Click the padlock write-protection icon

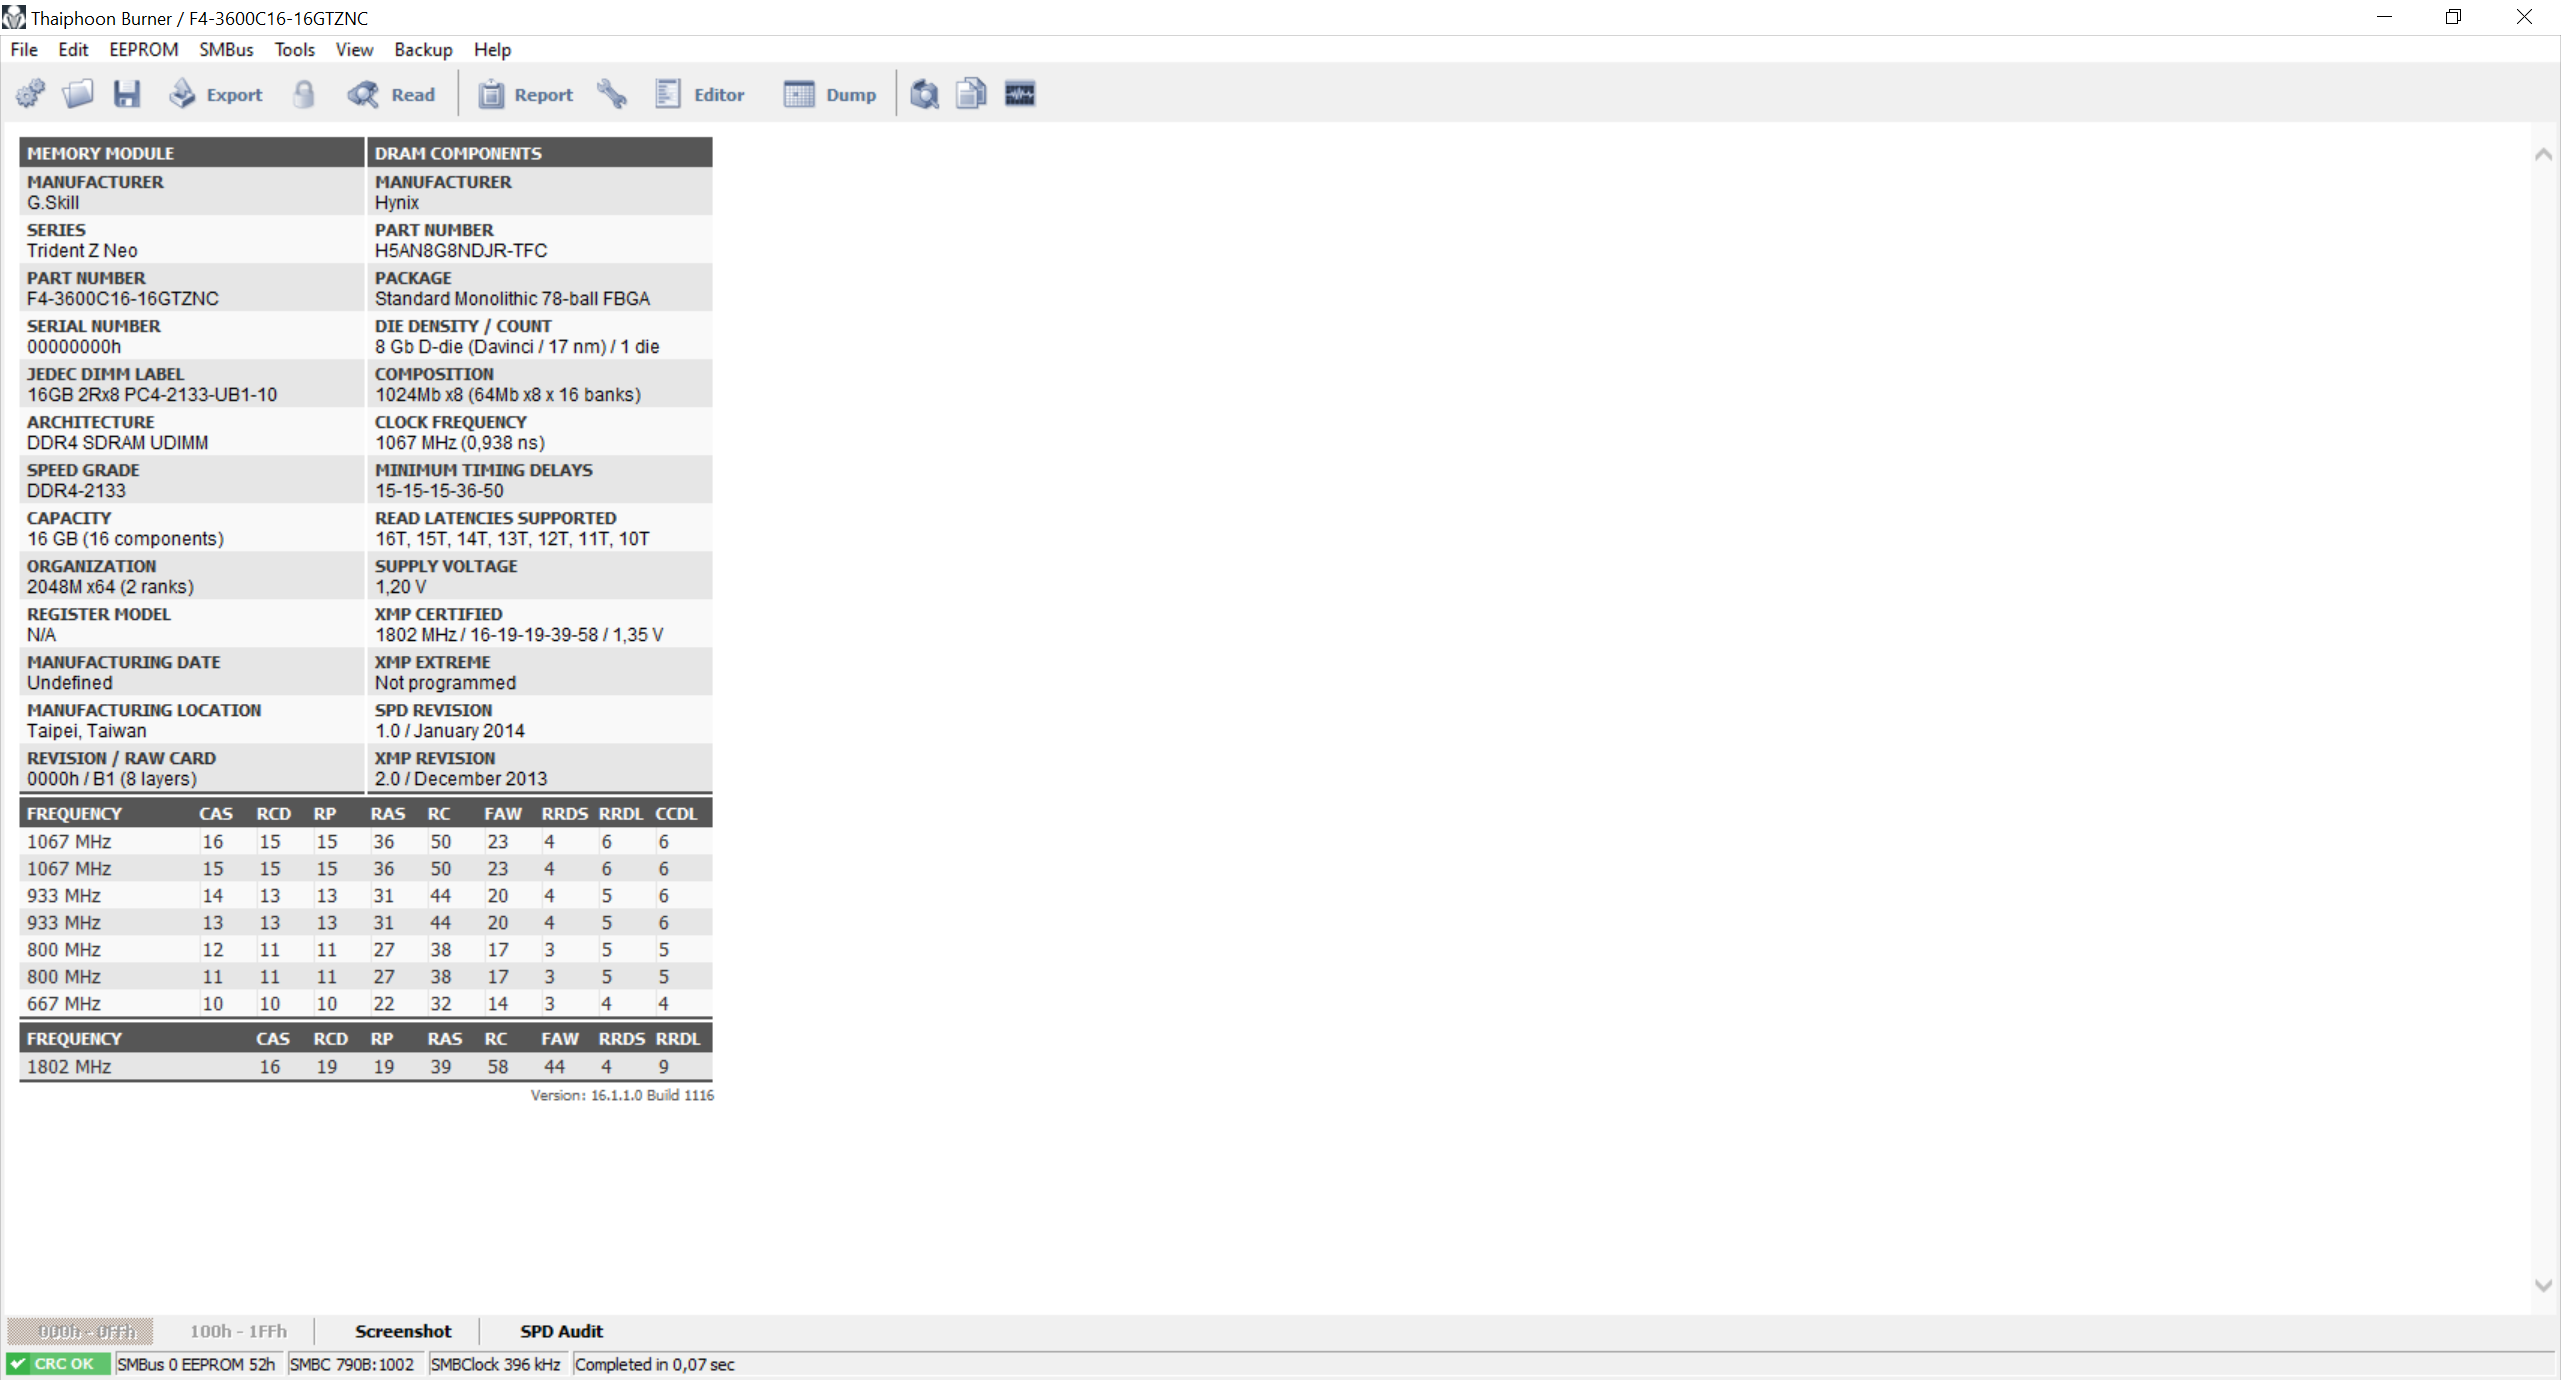click(304, 94)
